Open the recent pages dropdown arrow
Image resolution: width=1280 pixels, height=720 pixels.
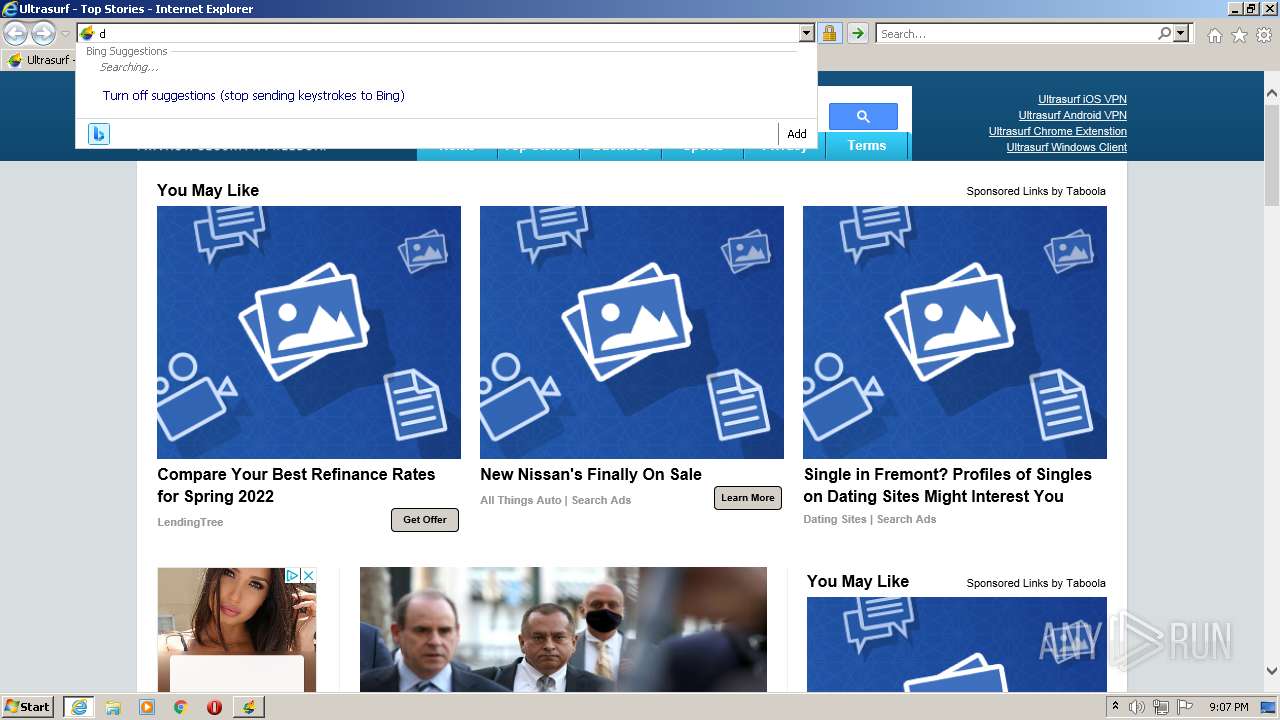point(65,34)
